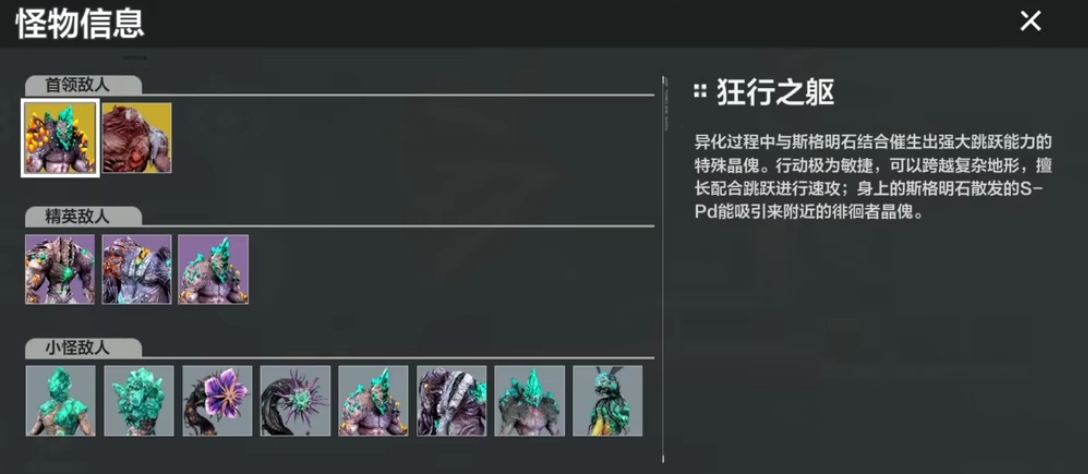Select the grey striped hunched minion
The height and width of the screenshot is (474, 1088).
[452, 401]
